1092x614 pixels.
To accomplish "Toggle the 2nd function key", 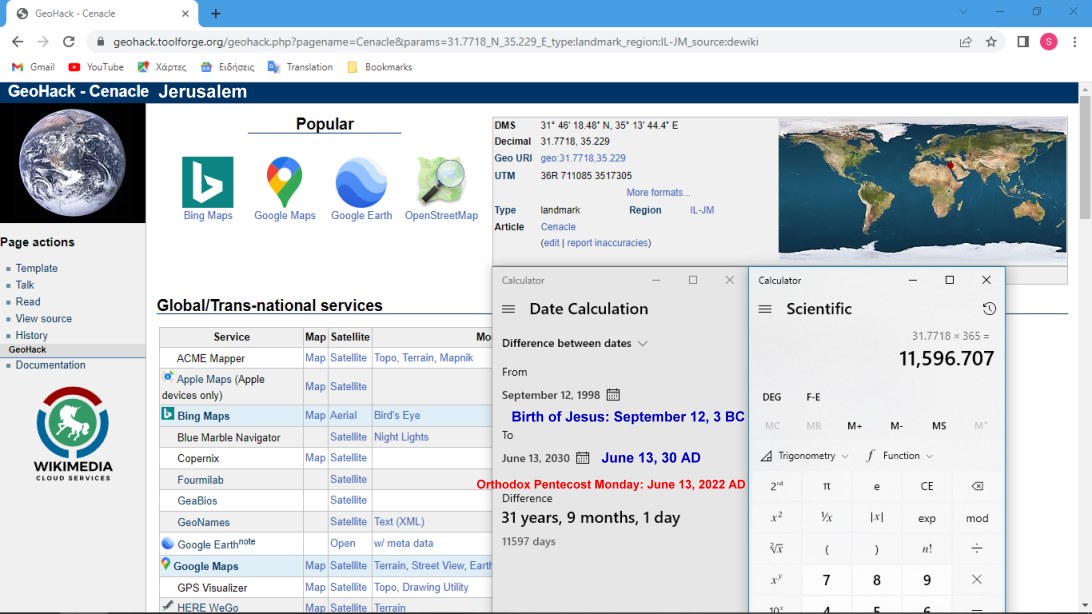I will [777, 486].
